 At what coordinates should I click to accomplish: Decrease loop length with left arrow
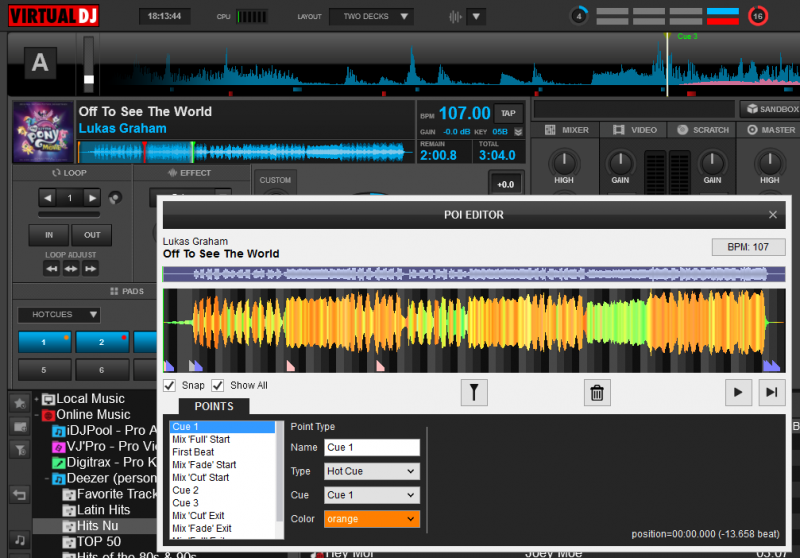(x=47, y=198)
